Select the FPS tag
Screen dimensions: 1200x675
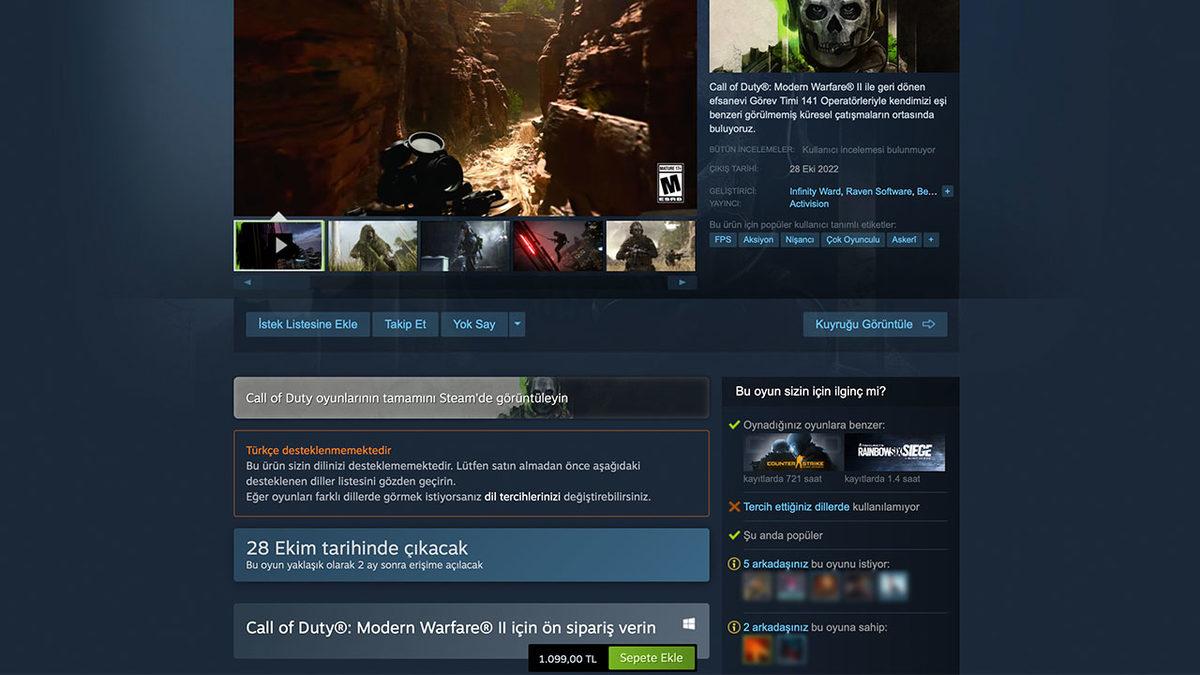[x=723, y=239]
